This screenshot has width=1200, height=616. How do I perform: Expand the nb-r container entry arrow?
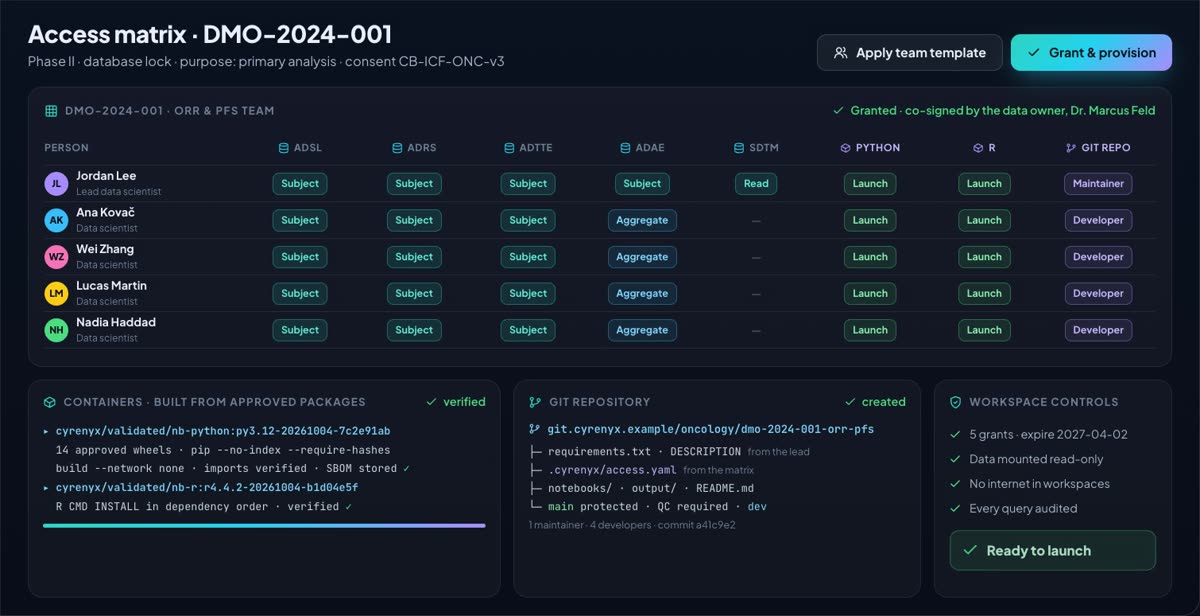pos(46,488)
